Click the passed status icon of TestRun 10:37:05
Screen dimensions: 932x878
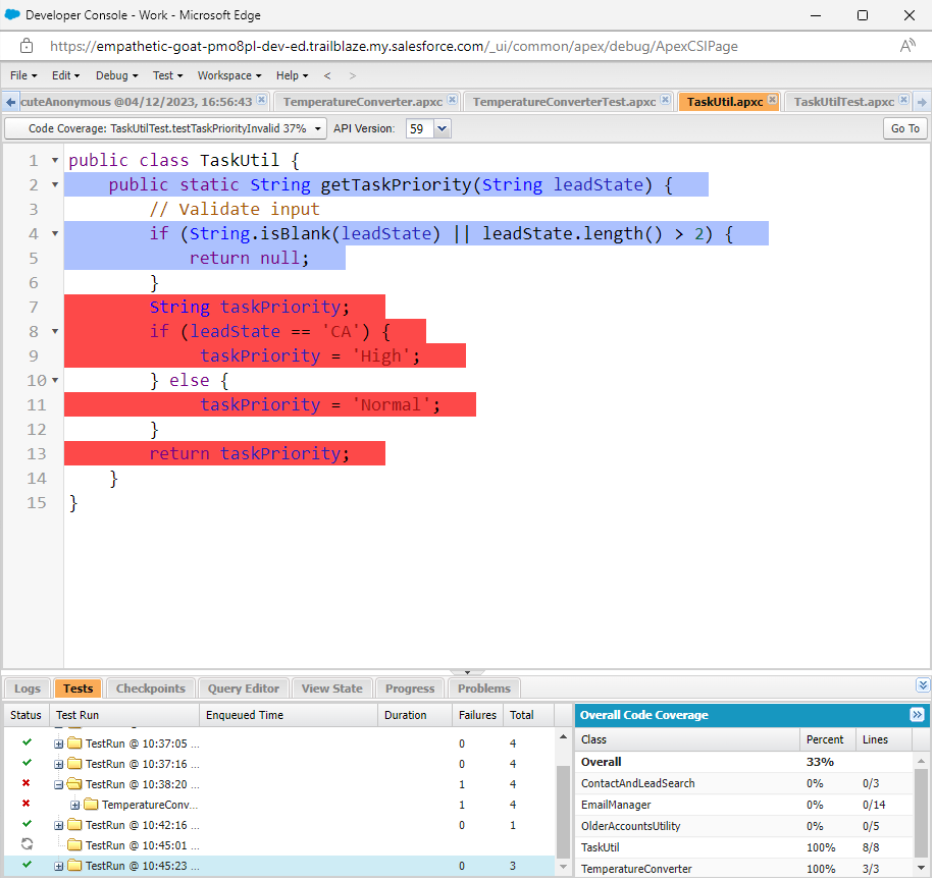pyautogui.click(x=27, y=742)
